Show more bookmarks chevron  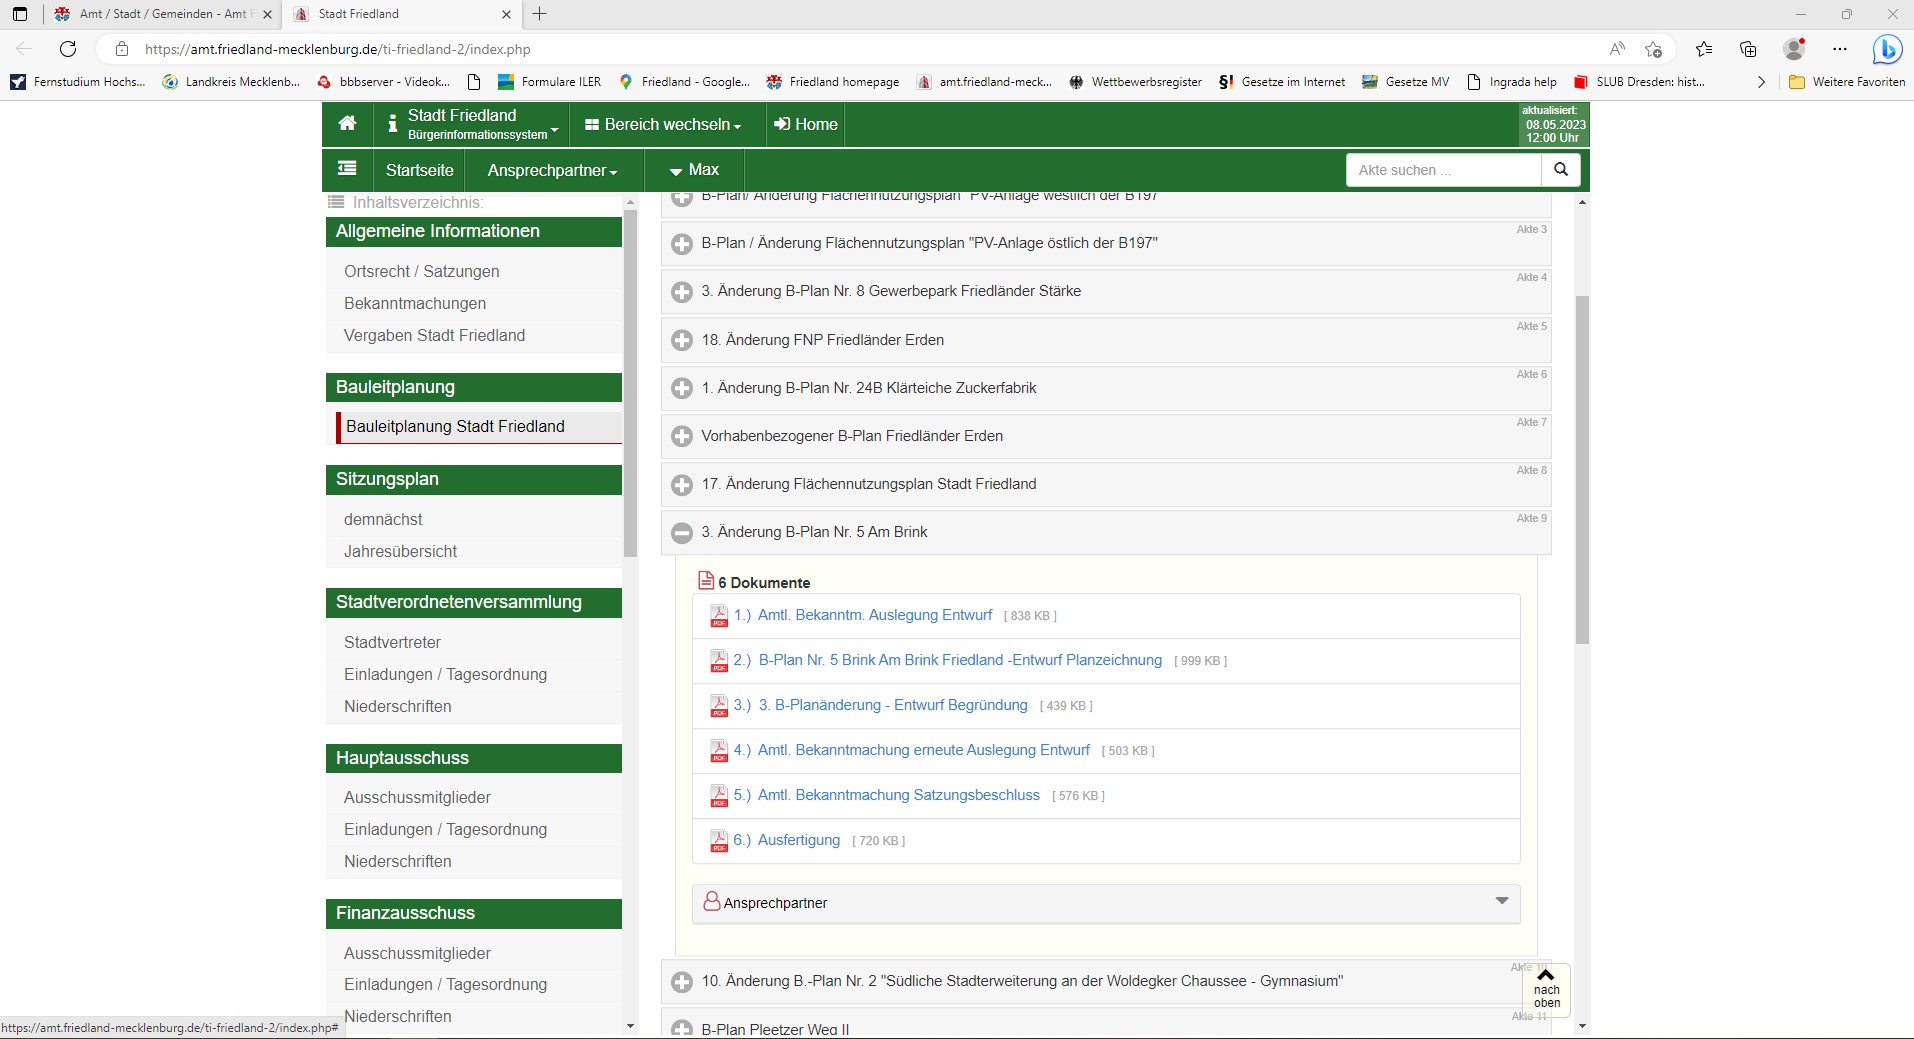pyautogui.click(x=1761, y=82)
